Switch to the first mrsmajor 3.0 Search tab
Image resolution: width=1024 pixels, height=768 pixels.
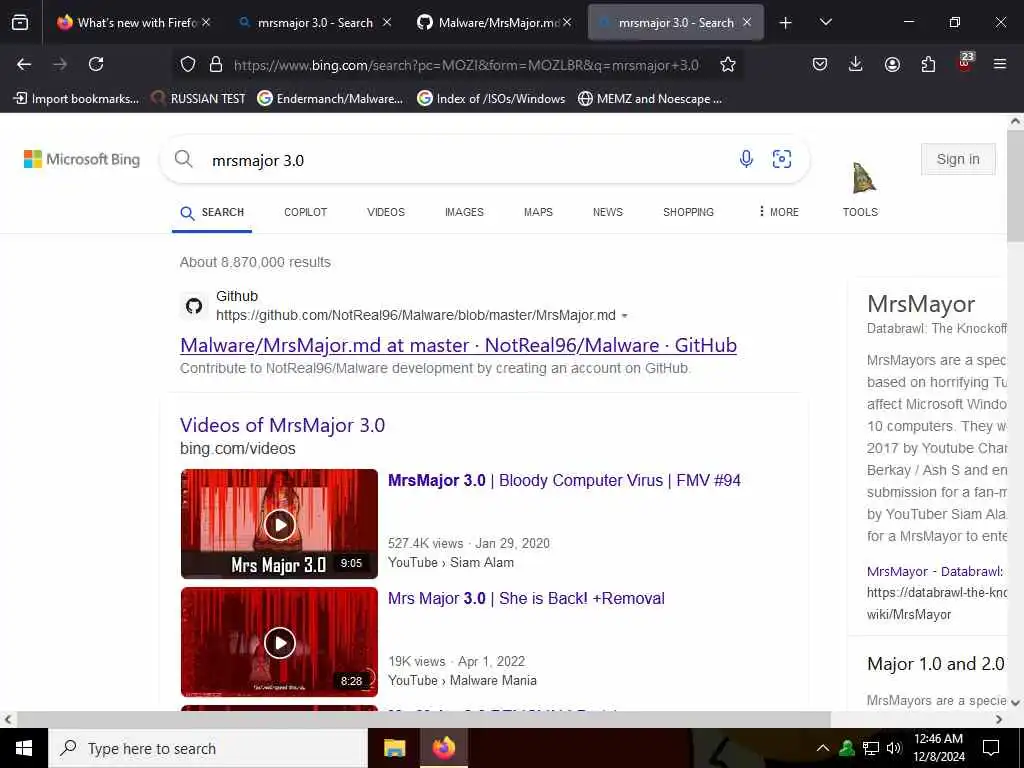(315, 22)
